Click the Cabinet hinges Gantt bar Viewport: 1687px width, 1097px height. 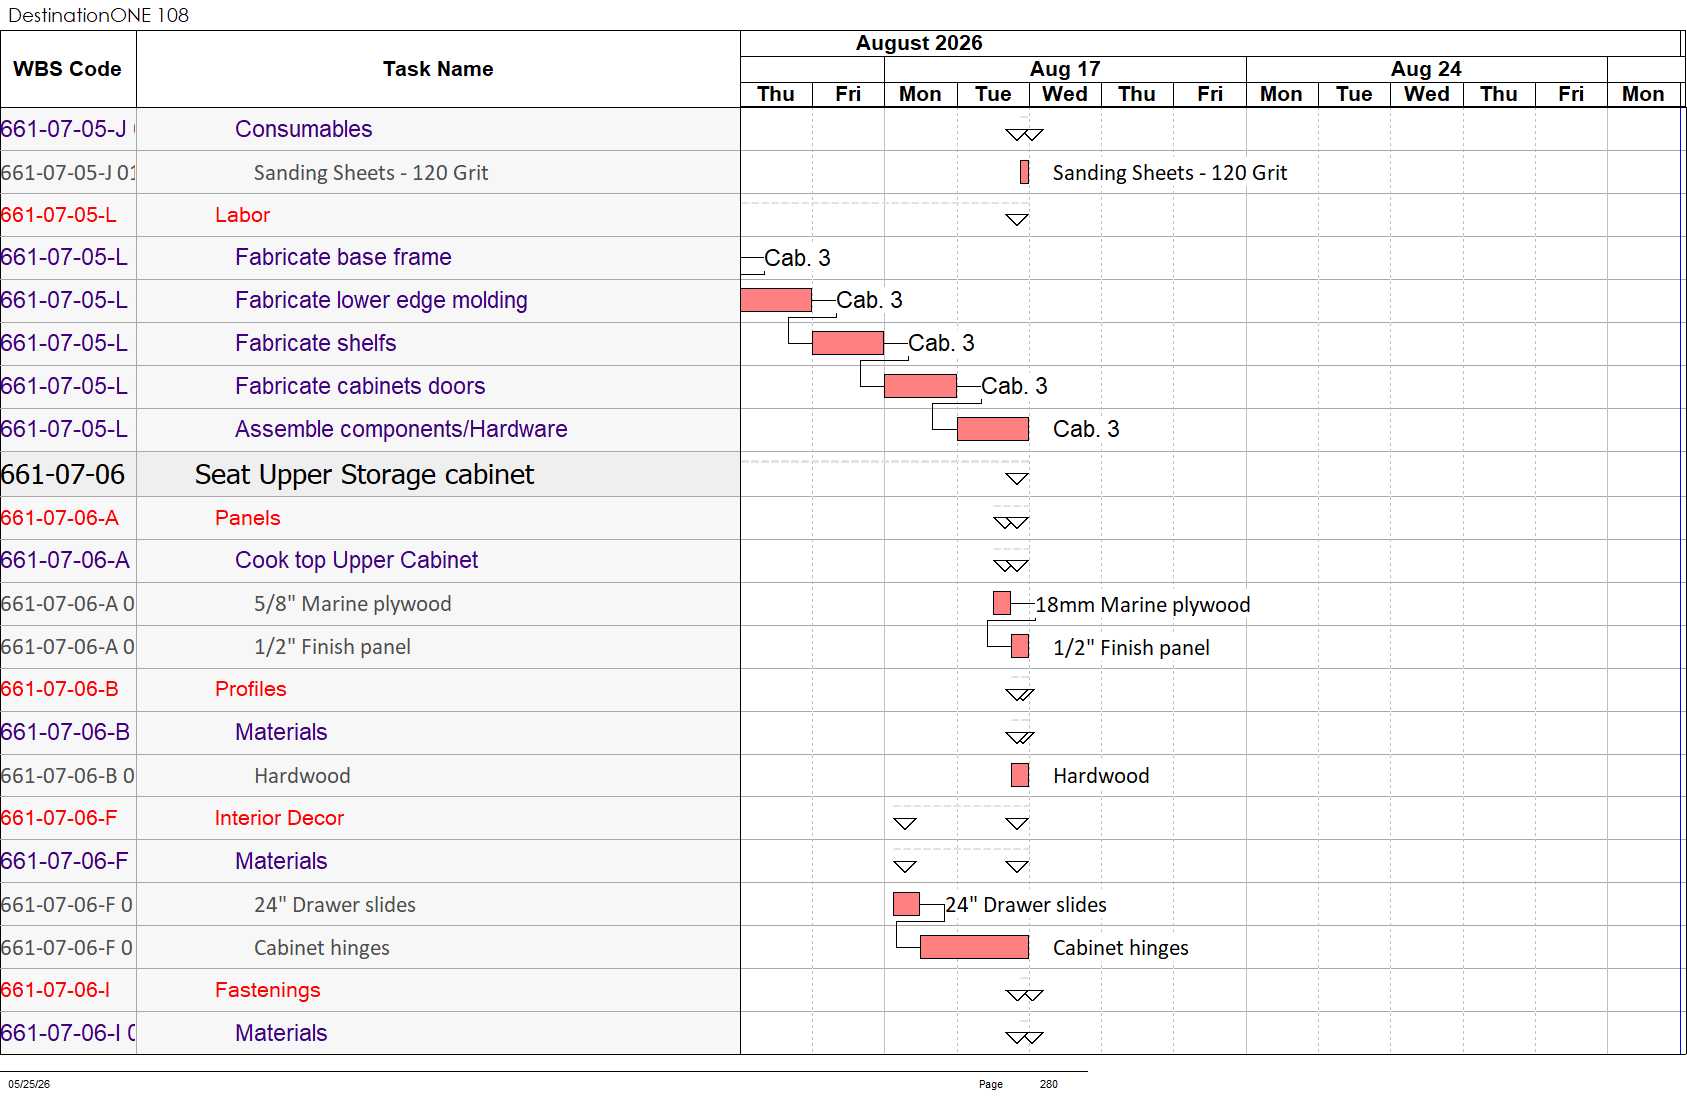(974, 947)
